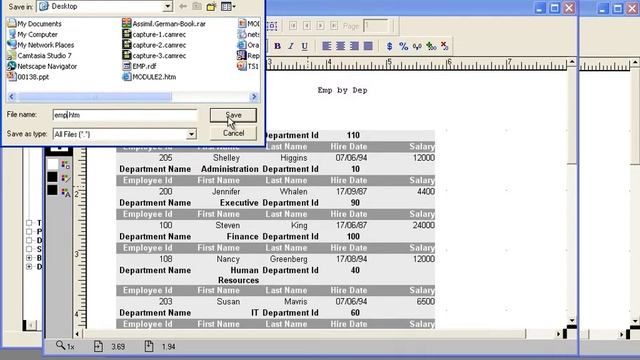Click the box next to T node
The image size is (640, 360).
coord(29,223)
